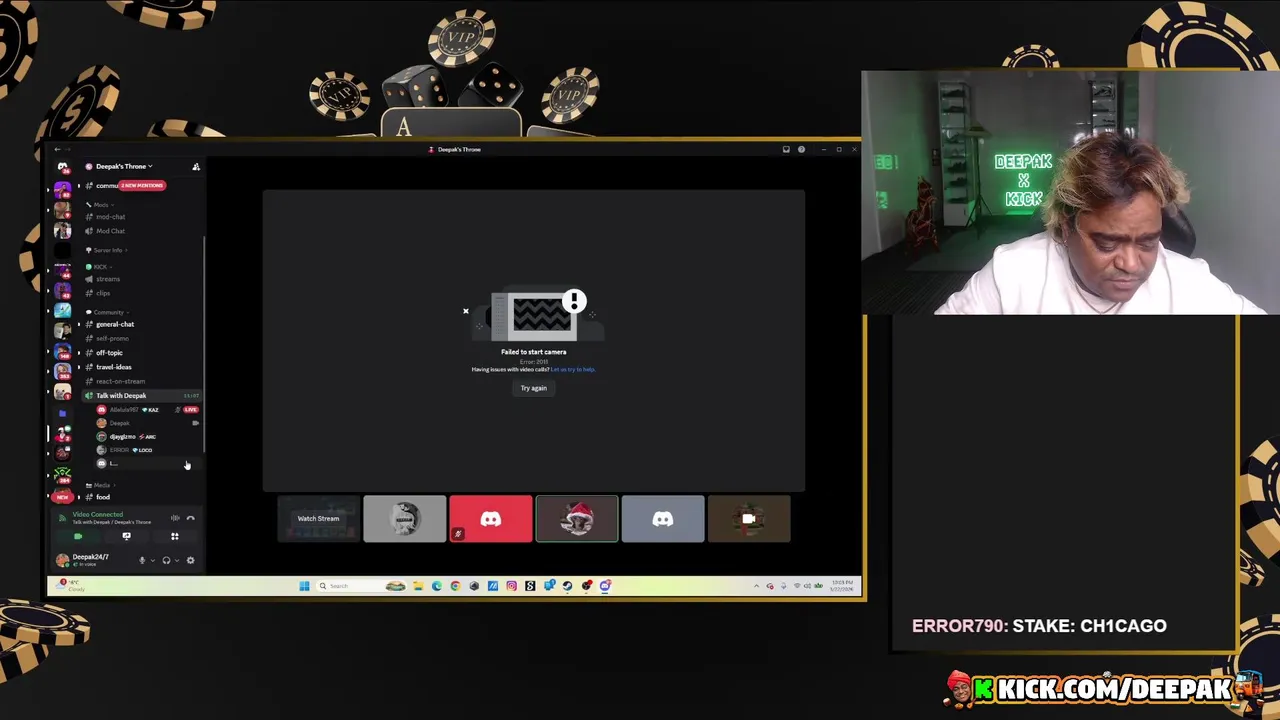Dismiss camera error with X icon
Viewport: 1280px width, 720px height.
click(465, 311)
